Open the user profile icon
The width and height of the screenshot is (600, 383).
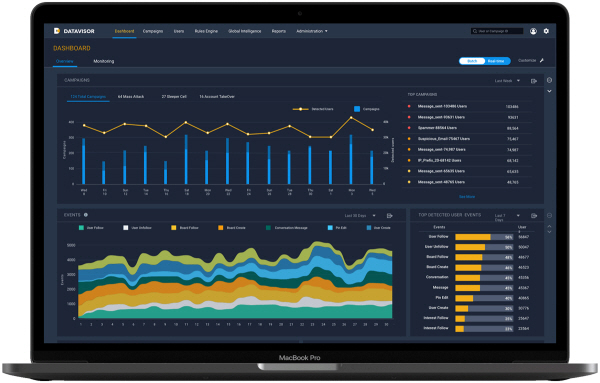[533, 31]
